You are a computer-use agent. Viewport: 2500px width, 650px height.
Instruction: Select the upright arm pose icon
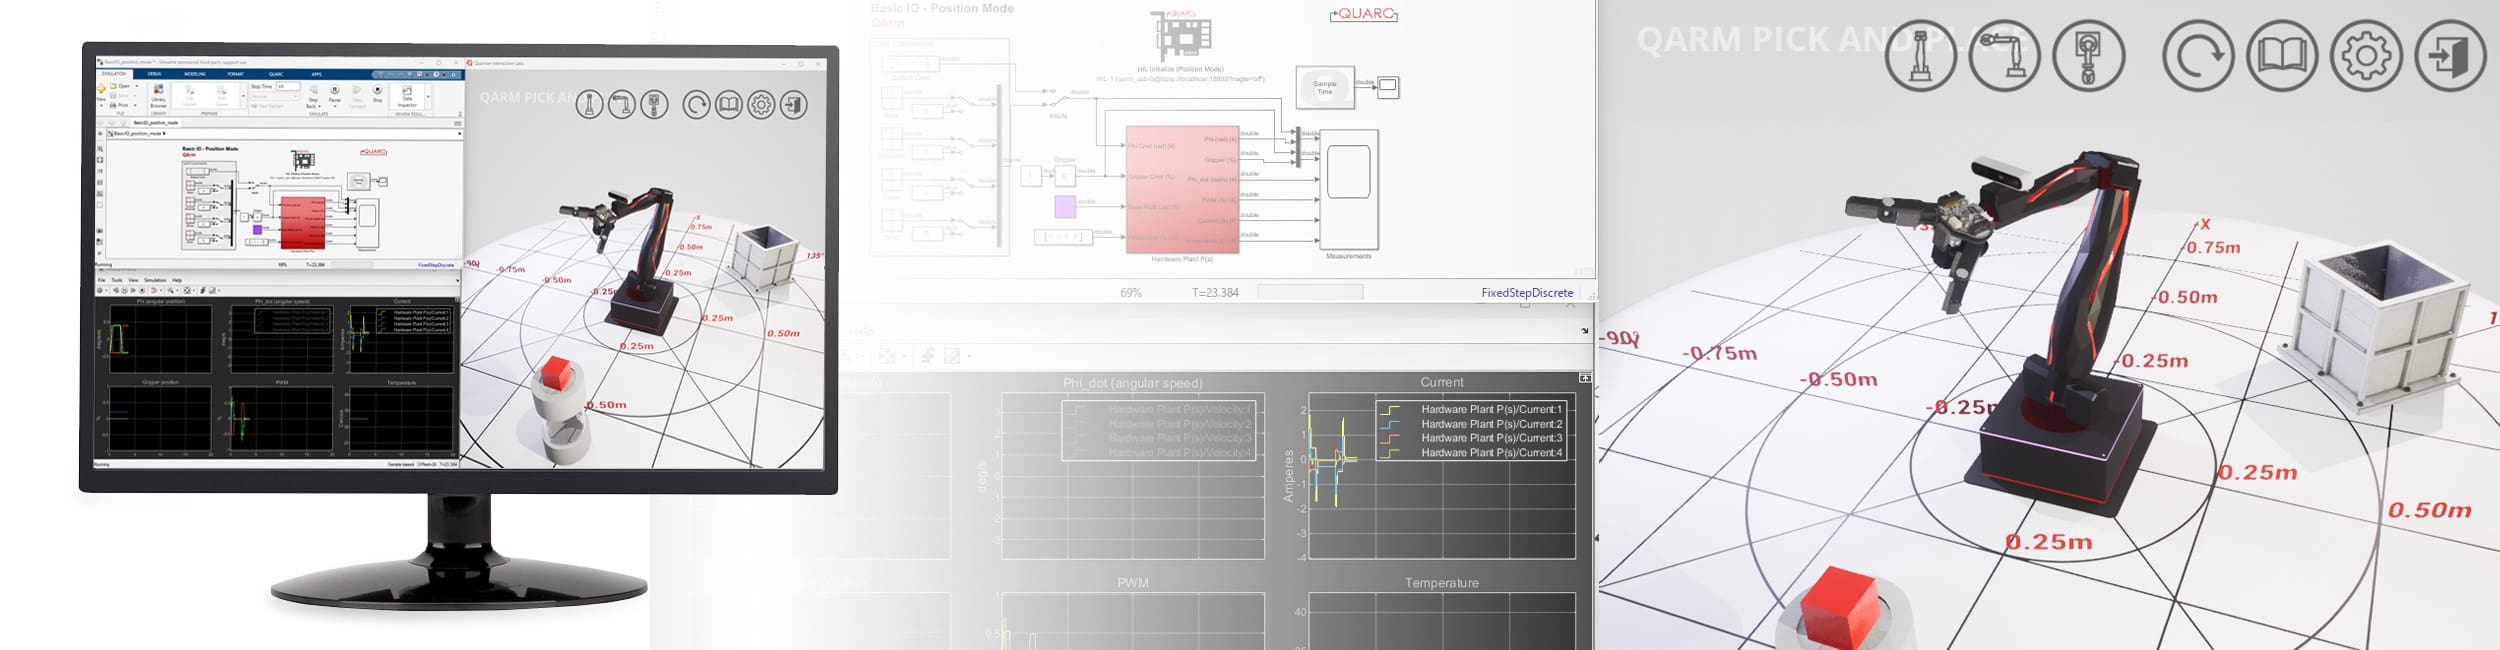(x=1920, y=56)
